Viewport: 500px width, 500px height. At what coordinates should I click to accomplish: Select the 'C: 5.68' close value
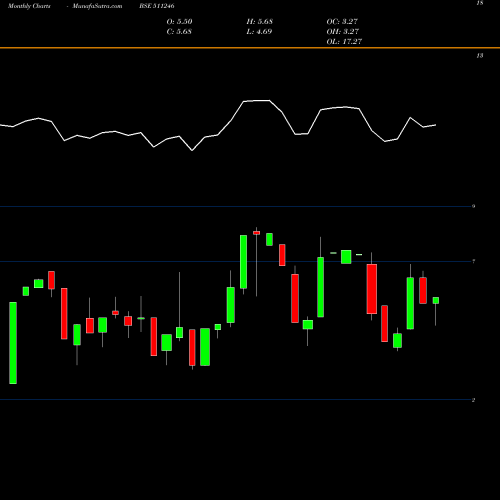tap(179, 32)
